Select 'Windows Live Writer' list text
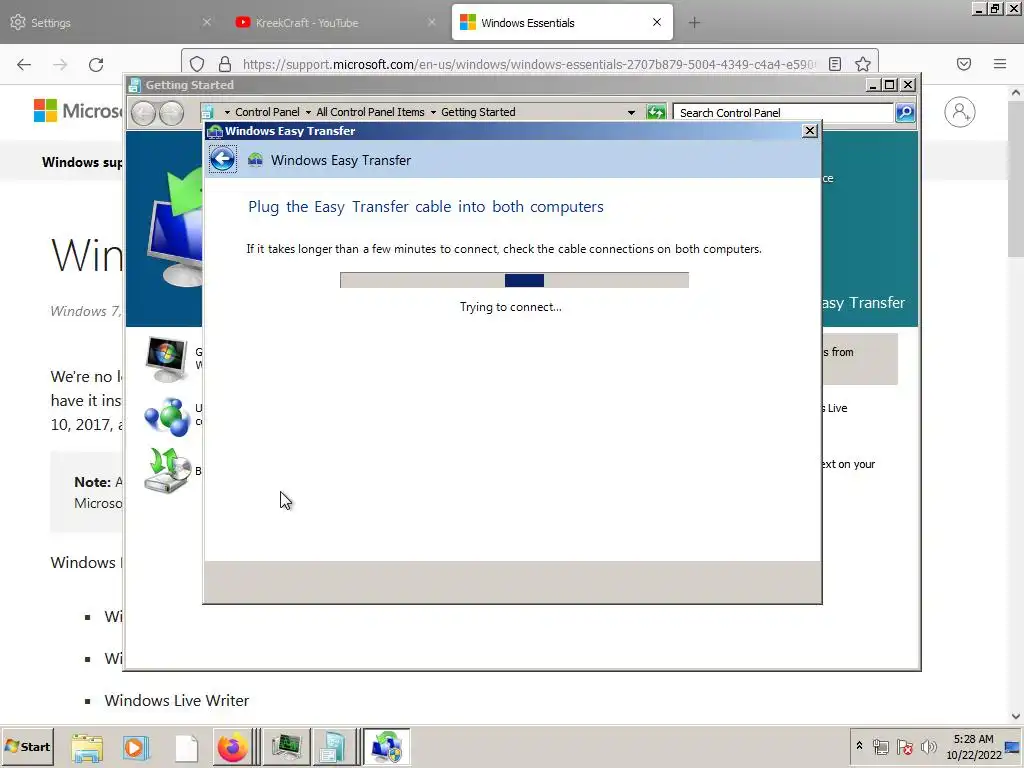Screen dimensions: 1024x768 tap(177, 700)
